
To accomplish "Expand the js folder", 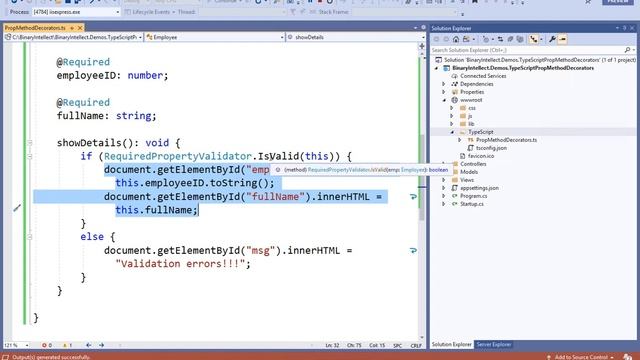I will pos(452,116).
